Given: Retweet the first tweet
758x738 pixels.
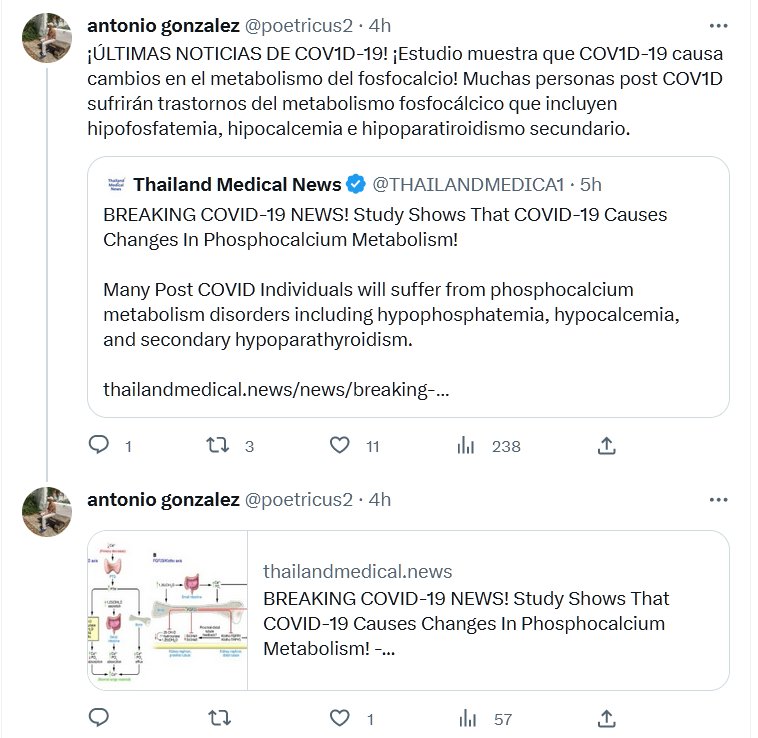Looking at the screenshot, I should (217, 445).
